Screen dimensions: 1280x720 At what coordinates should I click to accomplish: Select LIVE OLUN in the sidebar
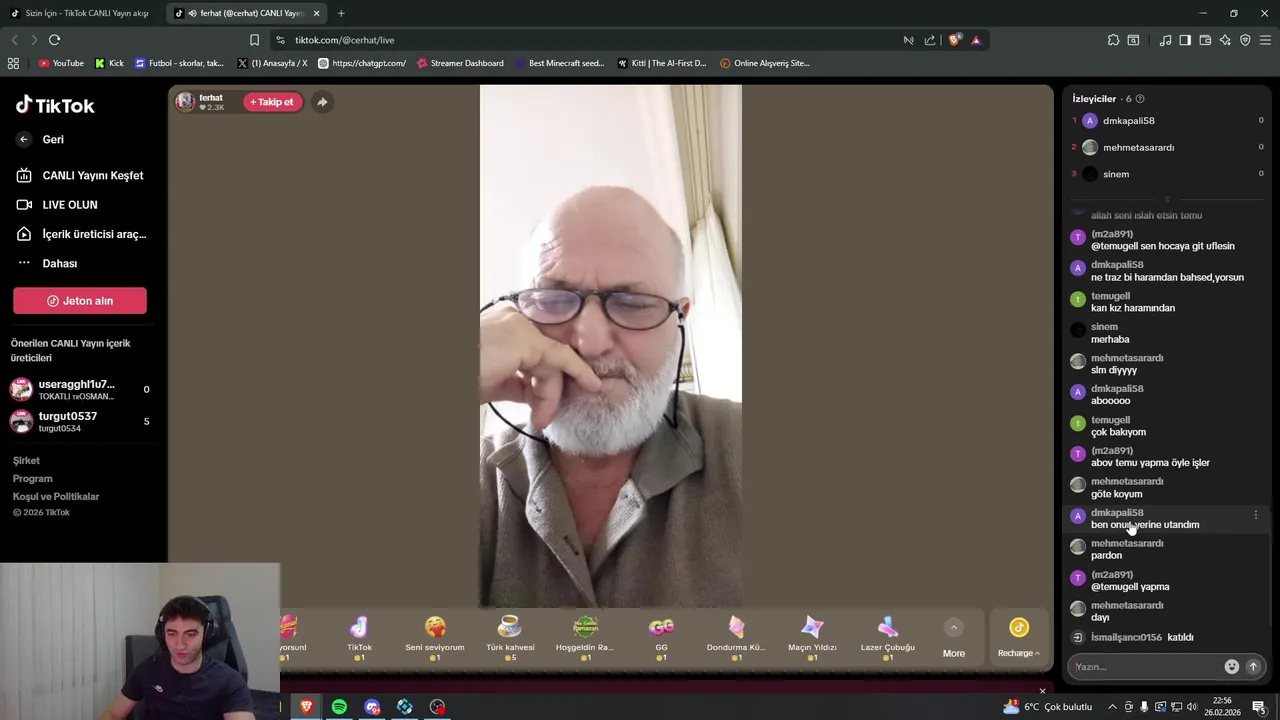tap(57, 205)
